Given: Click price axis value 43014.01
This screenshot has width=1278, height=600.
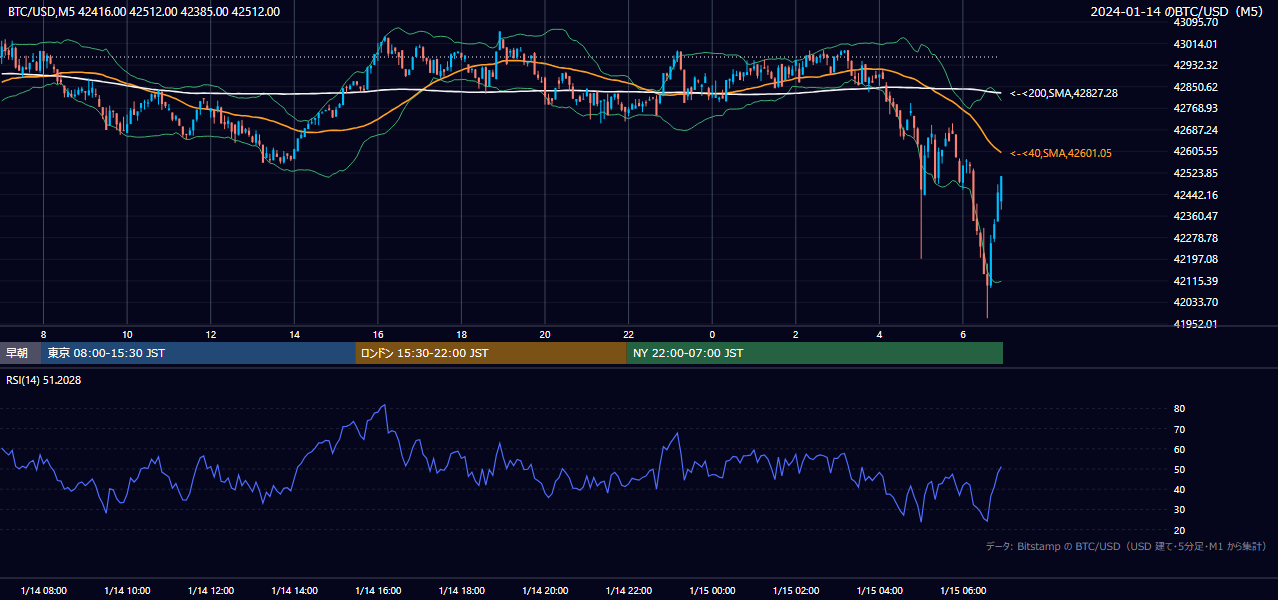Looking at the screenshot, I should (1195, 44).
